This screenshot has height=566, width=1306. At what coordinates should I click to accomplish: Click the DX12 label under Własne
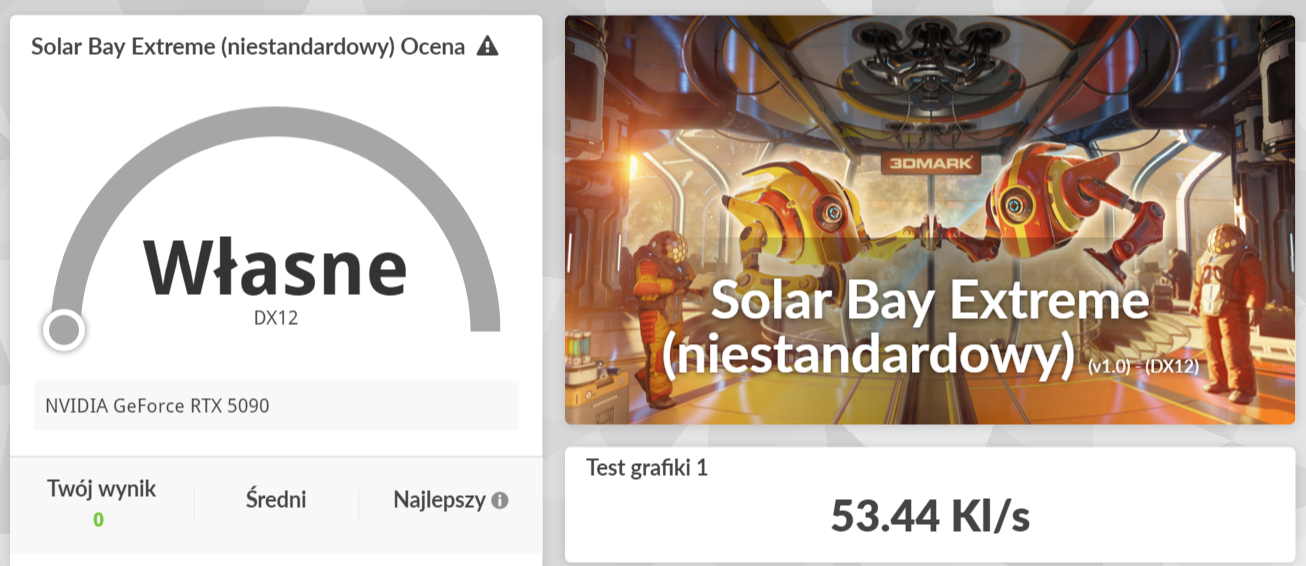[x=275, y=319]
